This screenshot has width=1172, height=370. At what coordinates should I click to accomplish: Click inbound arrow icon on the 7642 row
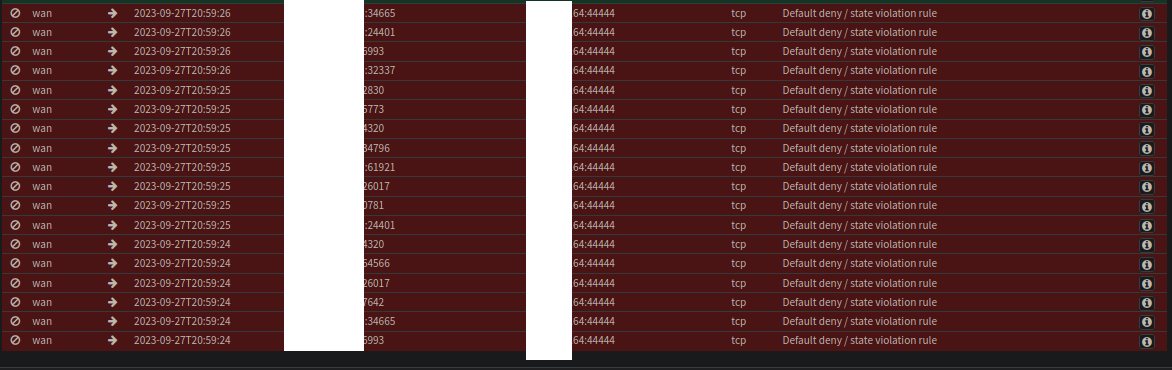112,302
